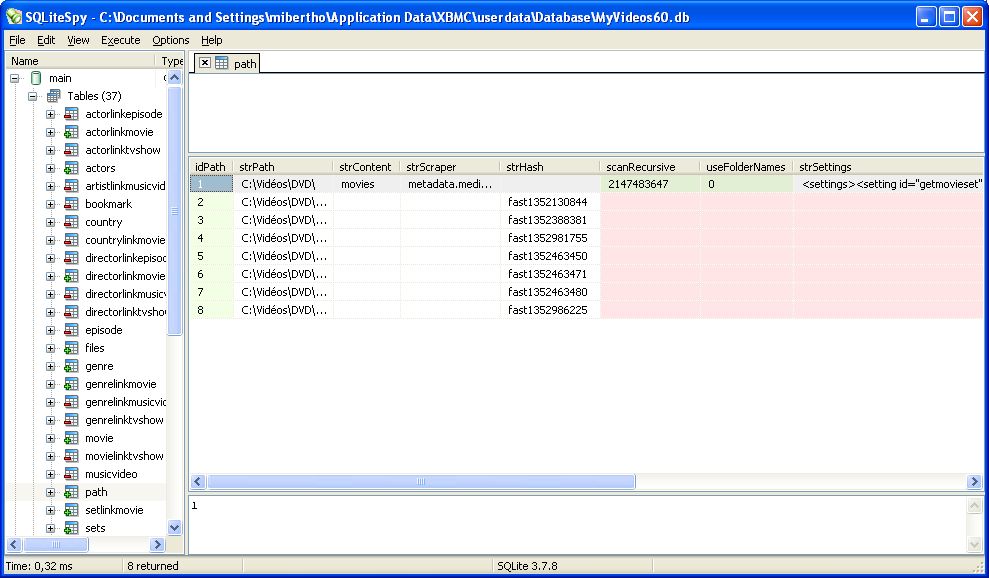
Task: Select the scanRecursive value 2147483647
Action: click(x=650, y=184)
